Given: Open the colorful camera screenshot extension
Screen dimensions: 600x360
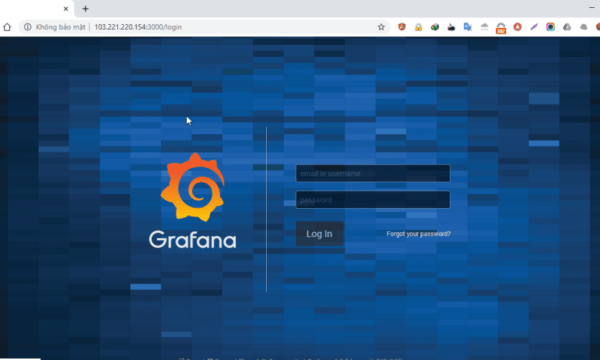Looking at the screenshot, I should pyautogui.click(x=550, y=27).
